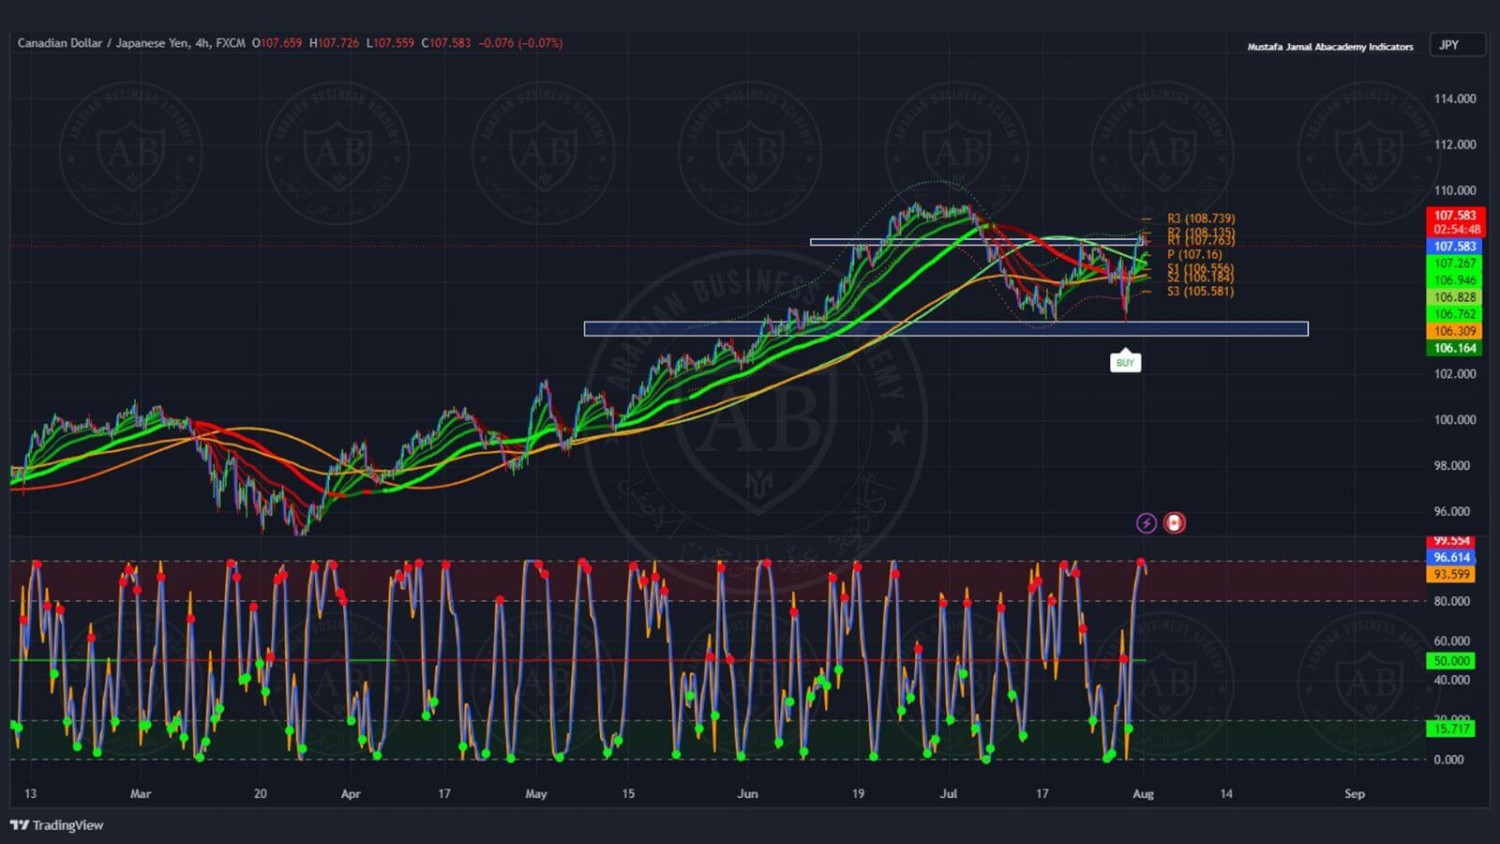Click the lightning bolt event icon
This screenshot has width=1500, height=844.
coord(1146,523)
